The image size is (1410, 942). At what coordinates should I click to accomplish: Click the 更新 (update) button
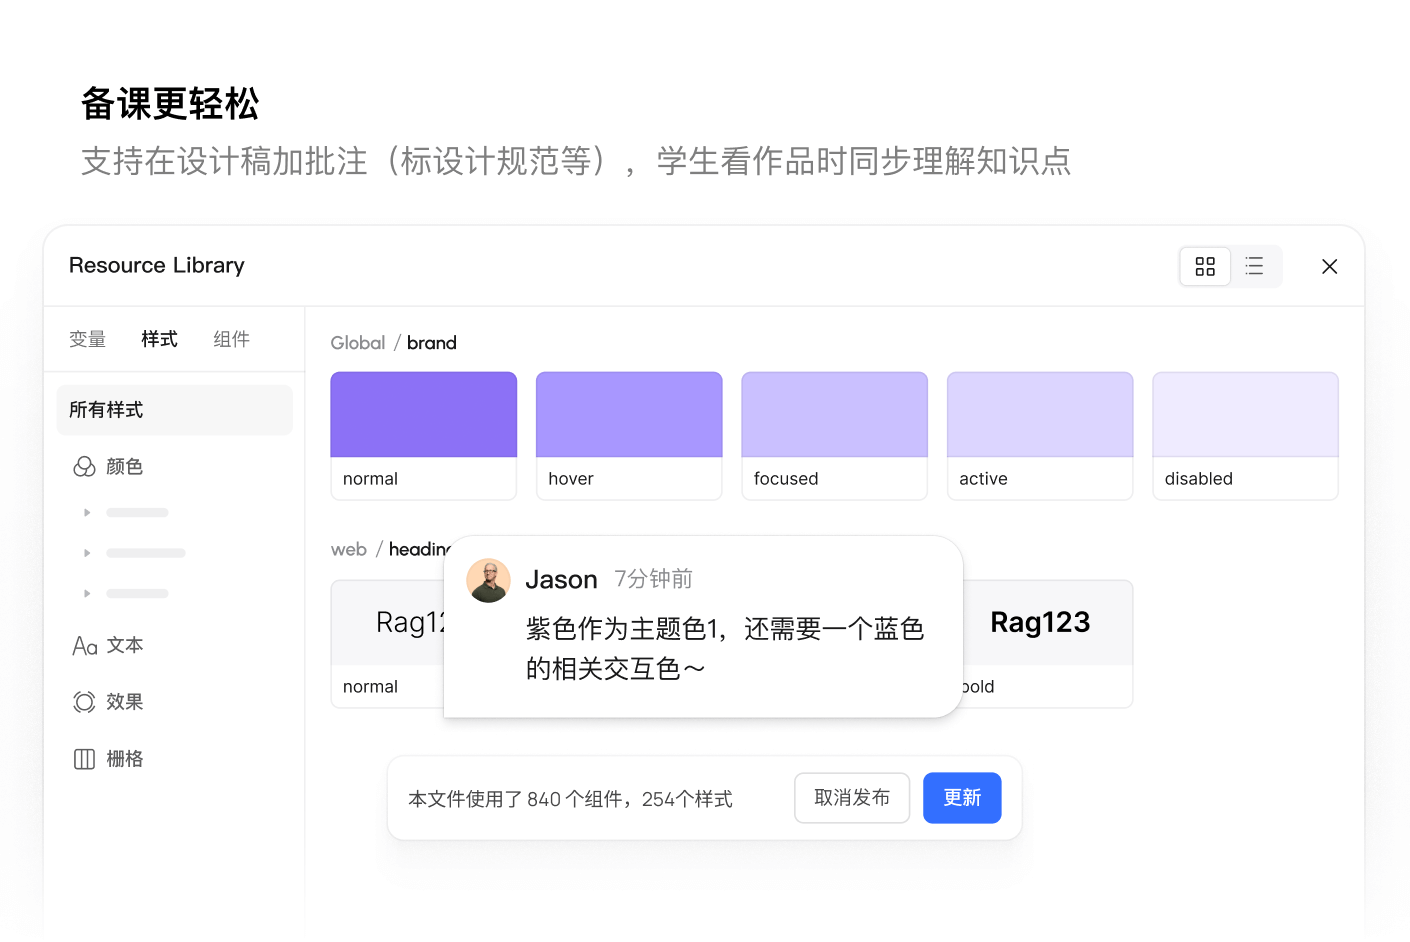pyautogui.click(x=962, y=797)
